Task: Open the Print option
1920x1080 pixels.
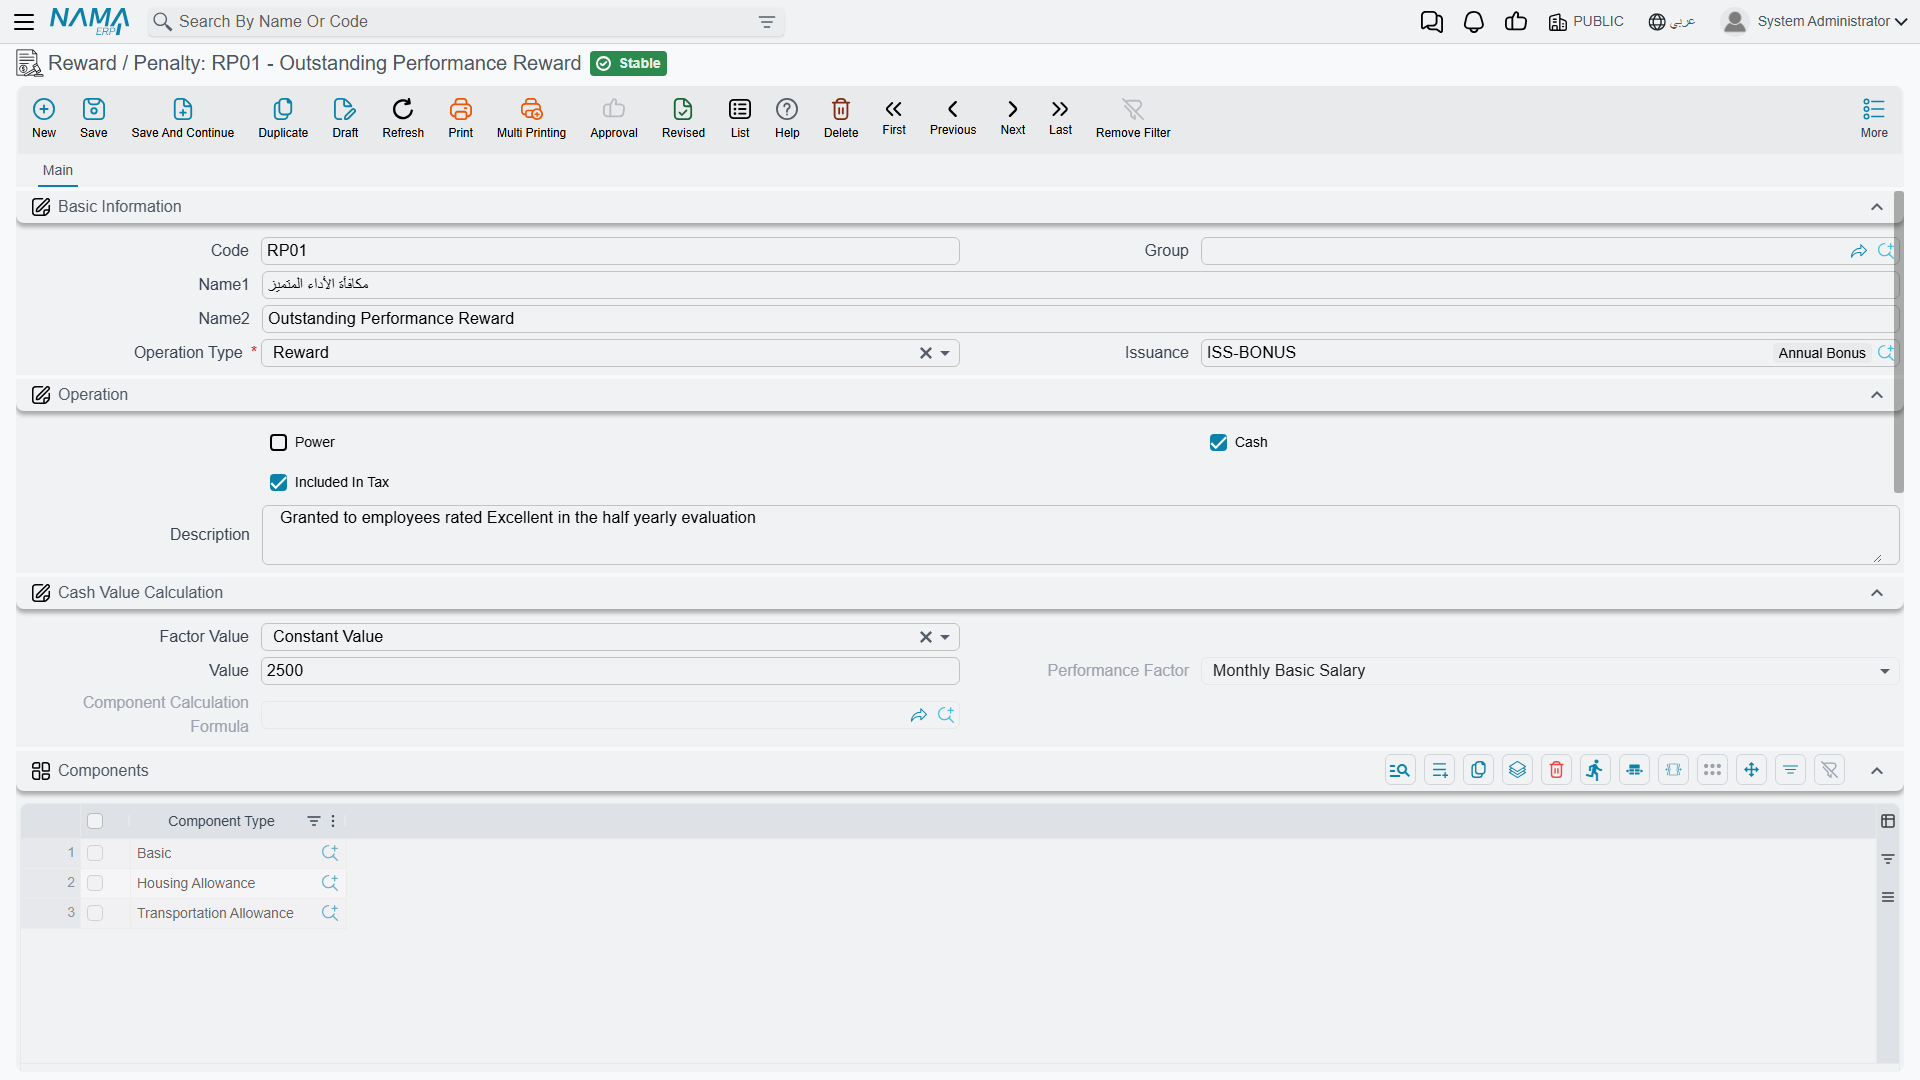Action: [461, 118]
